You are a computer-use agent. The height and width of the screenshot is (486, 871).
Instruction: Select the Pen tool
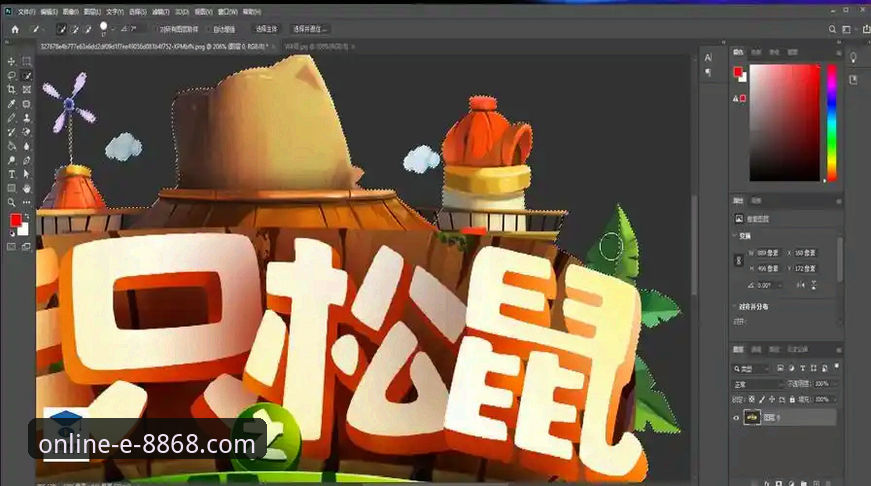tap(26, 161)
